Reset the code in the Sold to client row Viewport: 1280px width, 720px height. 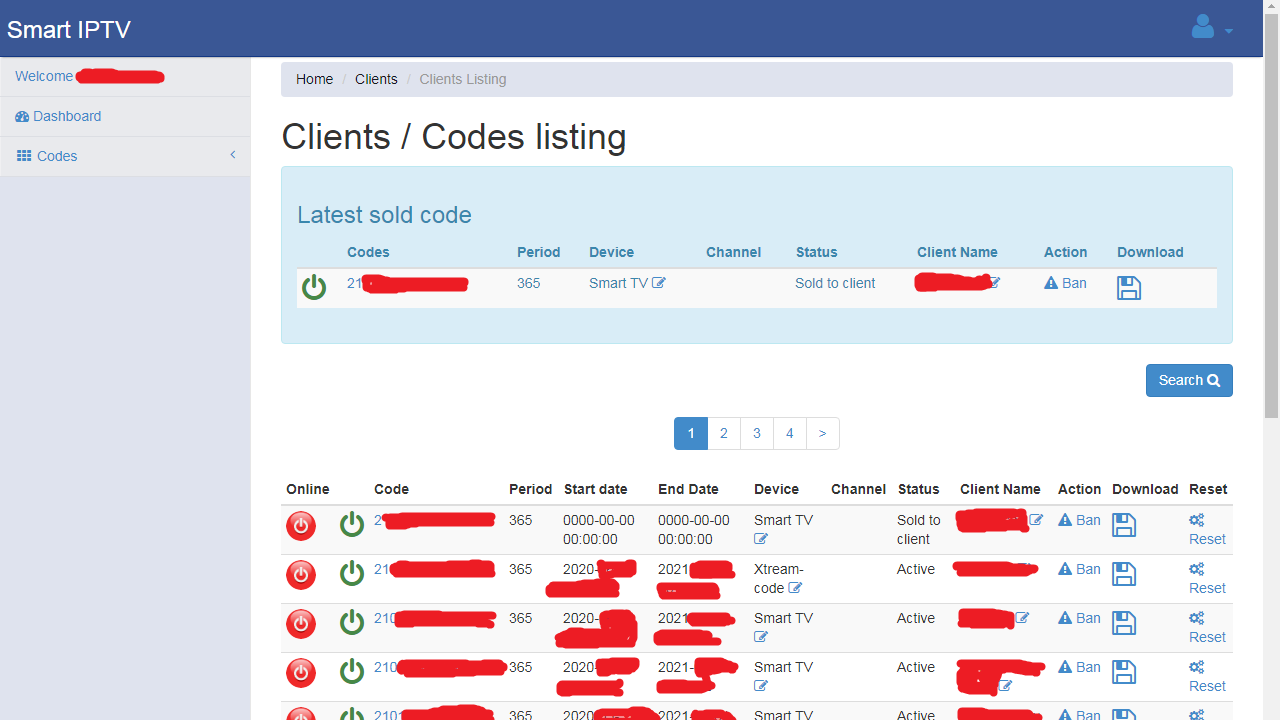pyautogui.click(x=1207, y=529)
